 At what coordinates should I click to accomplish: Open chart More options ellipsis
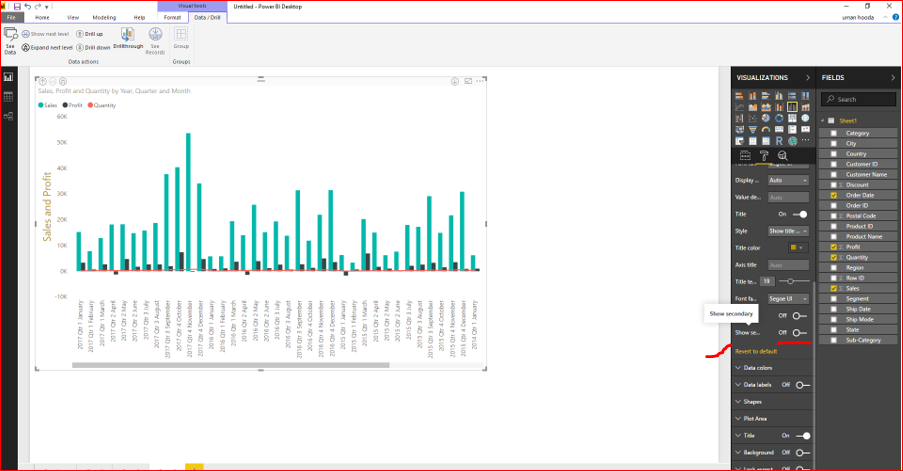[x=480, y=81]
